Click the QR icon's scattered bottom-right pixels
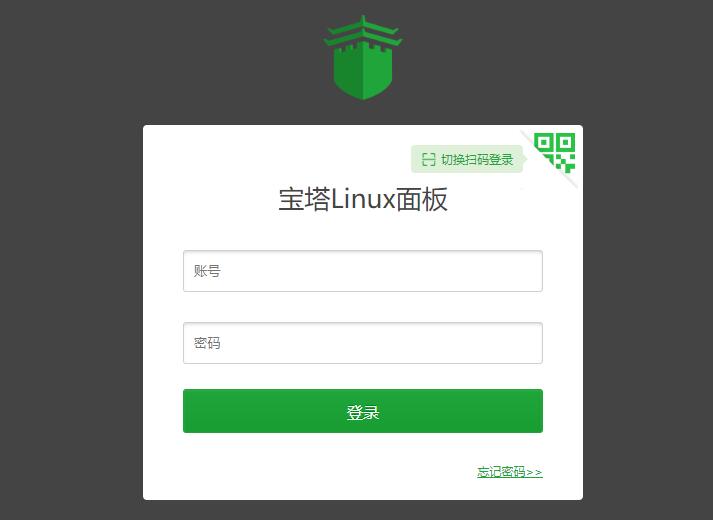713x520 pixels. (x=566, y=164)
